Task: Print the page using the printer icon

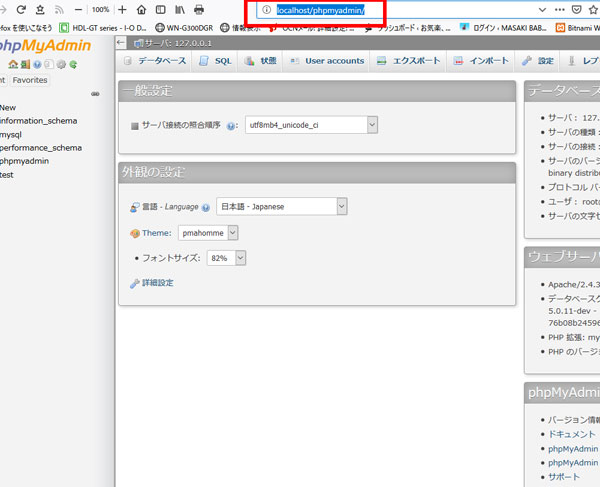Action: tap(199, 10)
